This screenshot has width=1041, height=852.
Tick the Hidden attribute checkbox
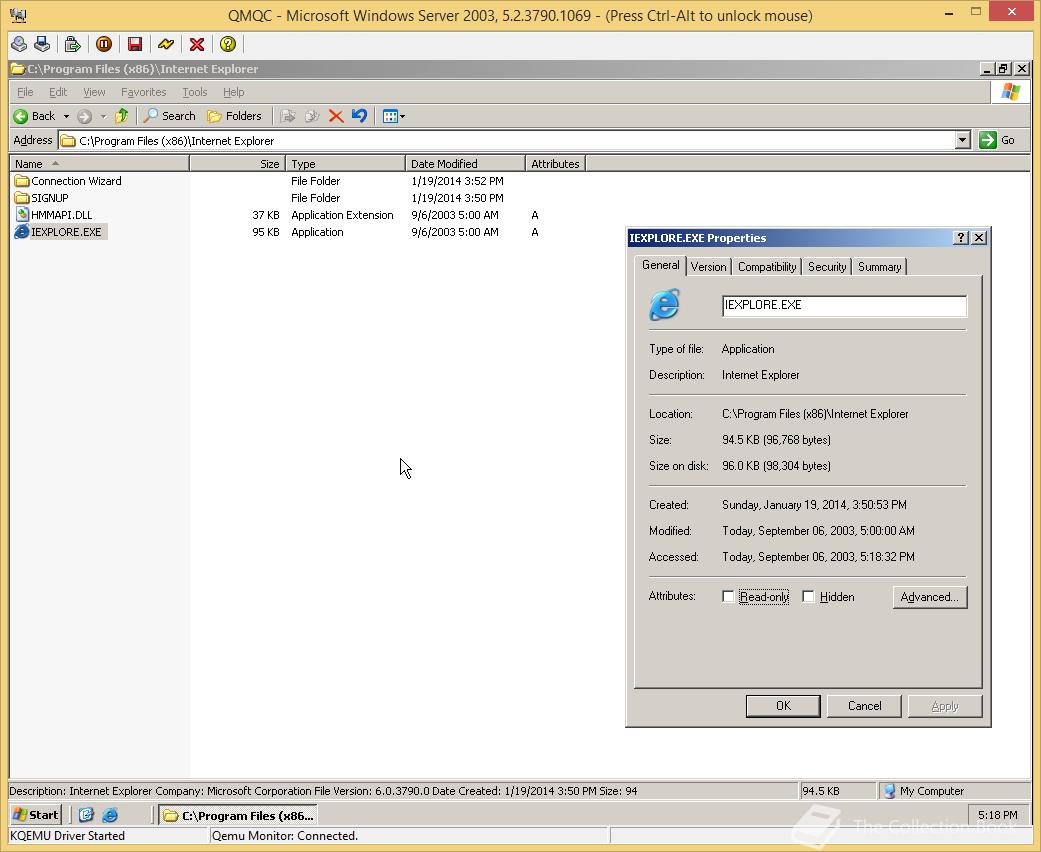pyautogui.click(x=809, y=597)
